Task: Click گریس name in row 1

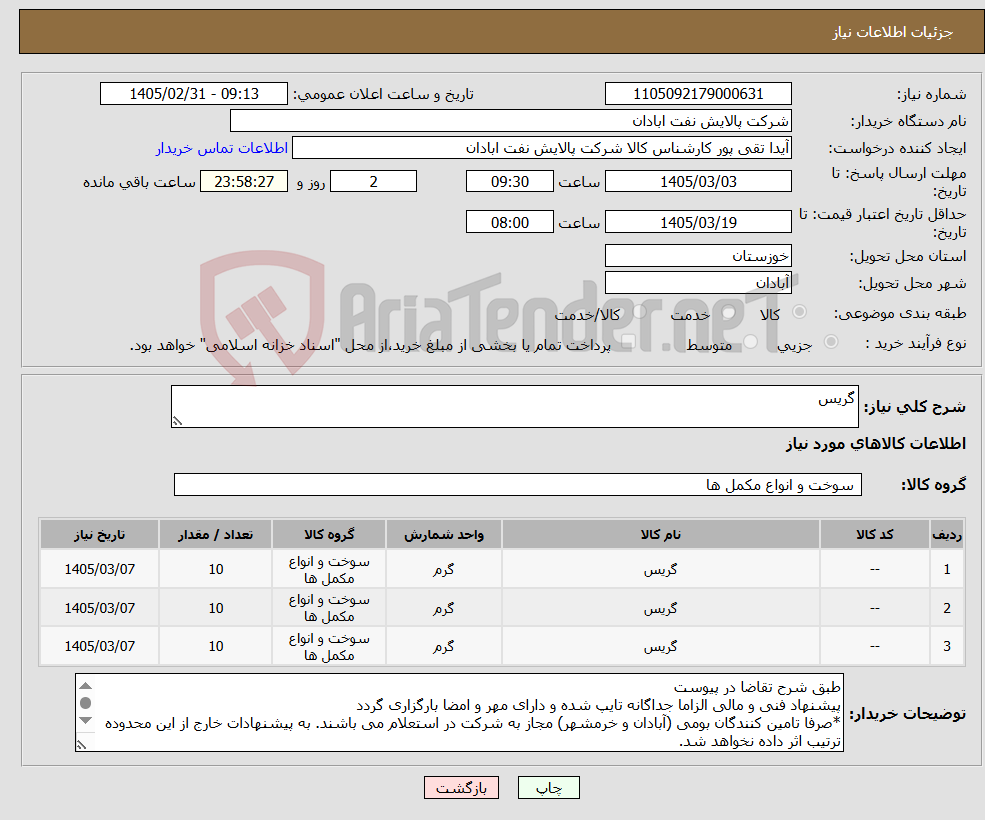Action: (x=660, y=570)
